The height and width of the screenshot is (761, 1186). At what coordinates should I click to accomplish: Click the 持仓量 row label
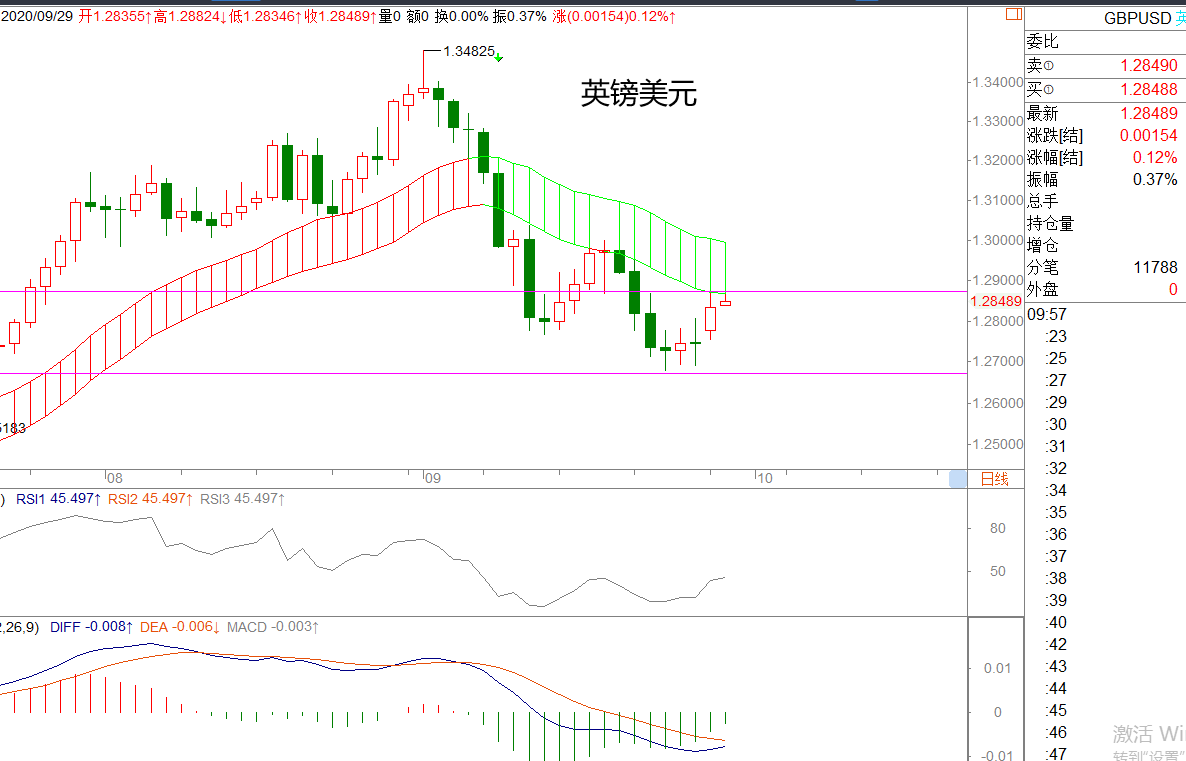click(x=1050, y=223)
